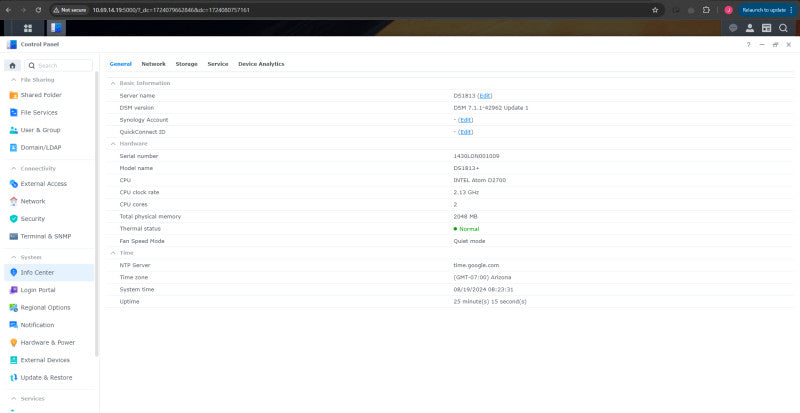Select the Quiet mode fan value
This screenshot has width=800, height=413.
[x=469, y=241]
